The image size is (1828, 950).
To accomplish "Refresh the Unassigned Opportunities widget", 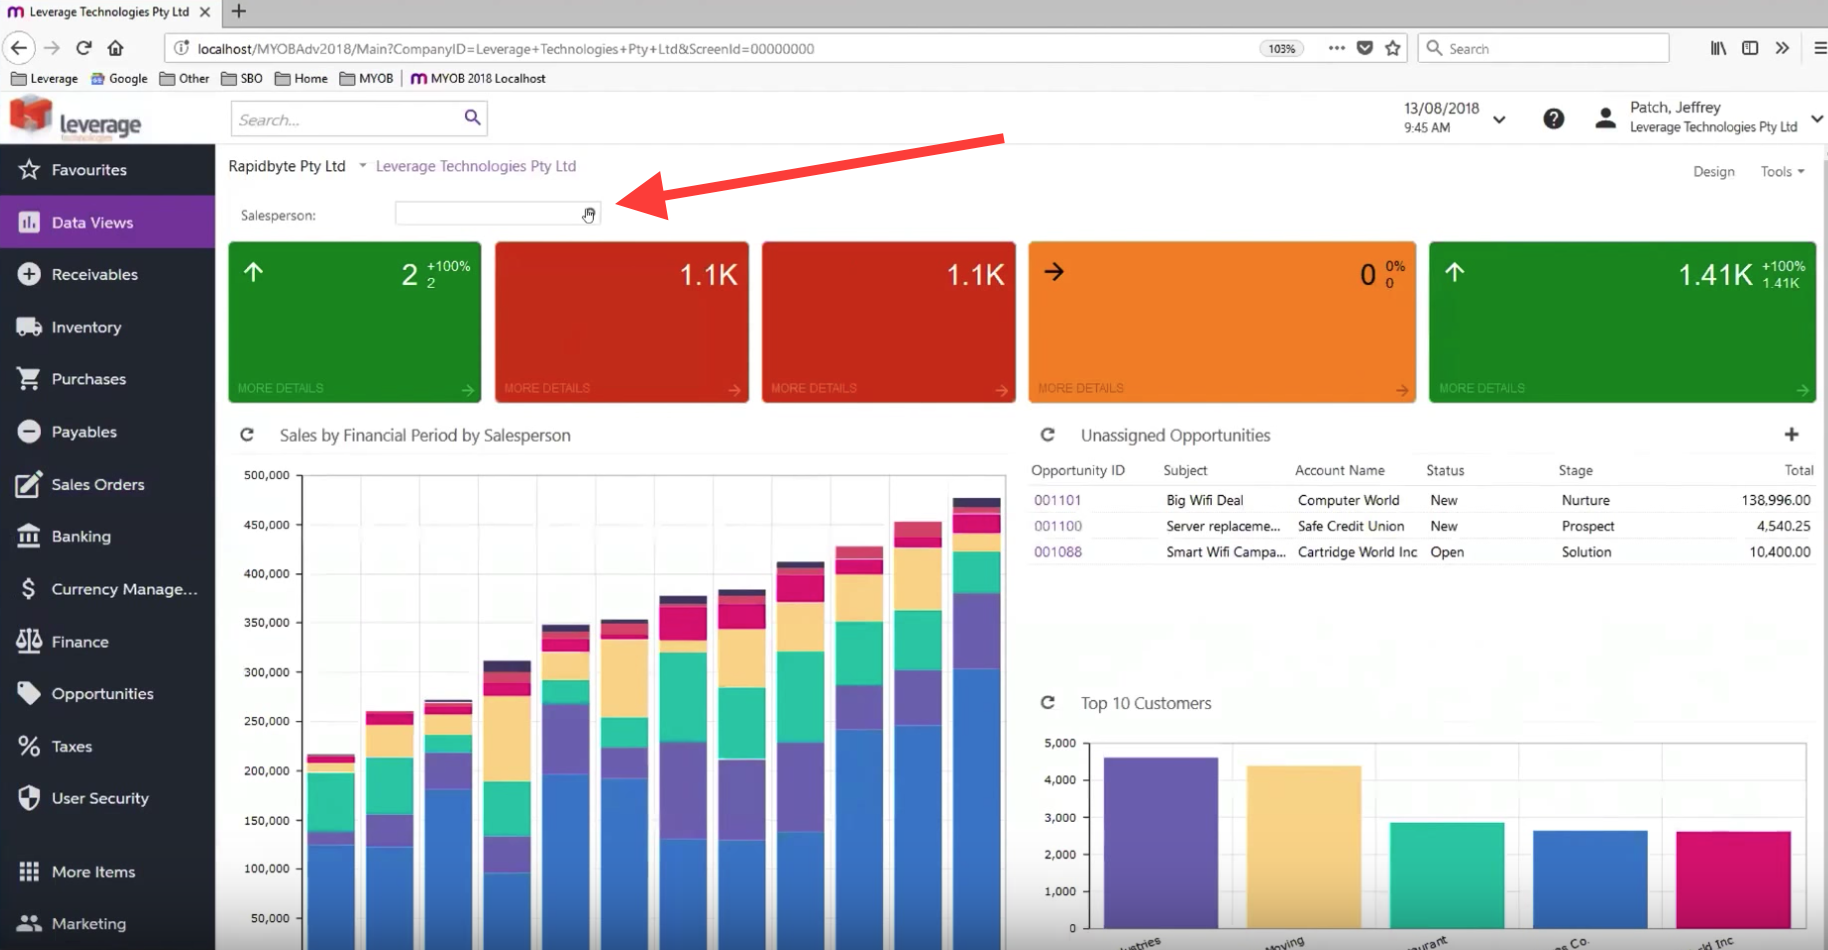I will tap(1048, 435).
